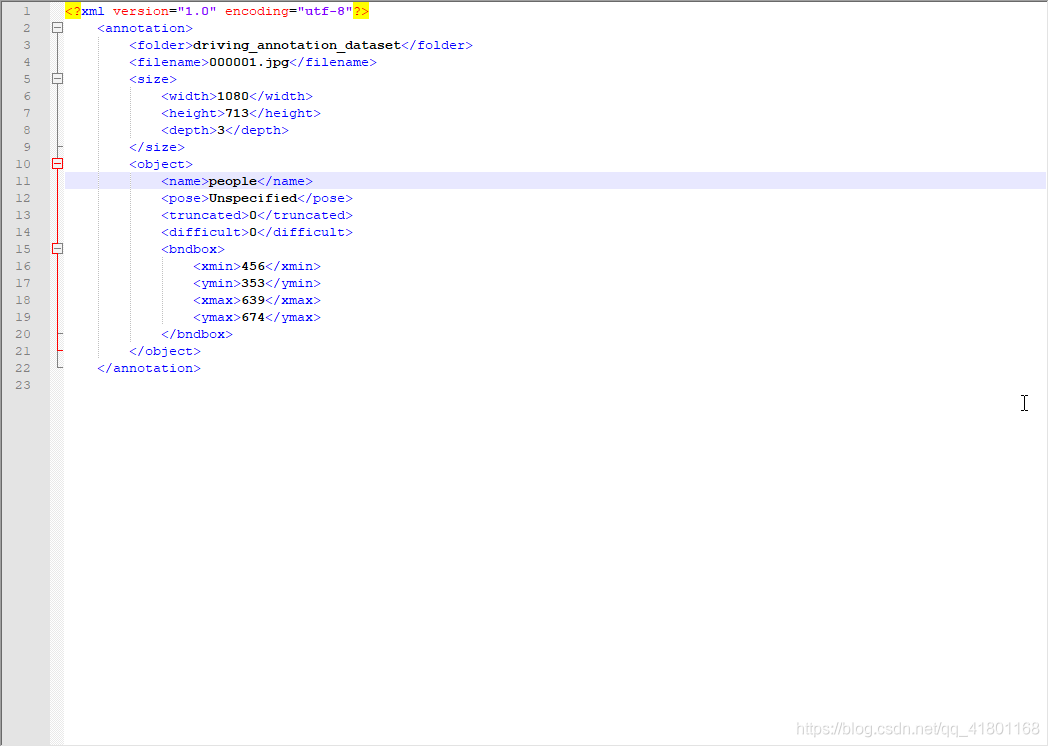Click truncated value 0
This screenshot has width=1049, height=747.
click(x=253, y=215)
